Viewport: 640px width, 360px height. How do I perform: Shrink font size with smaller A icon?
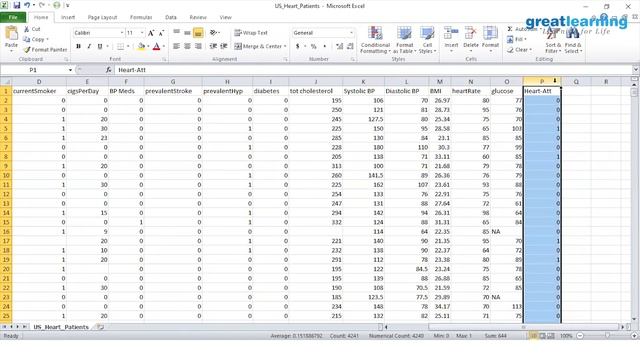[161, 33]
